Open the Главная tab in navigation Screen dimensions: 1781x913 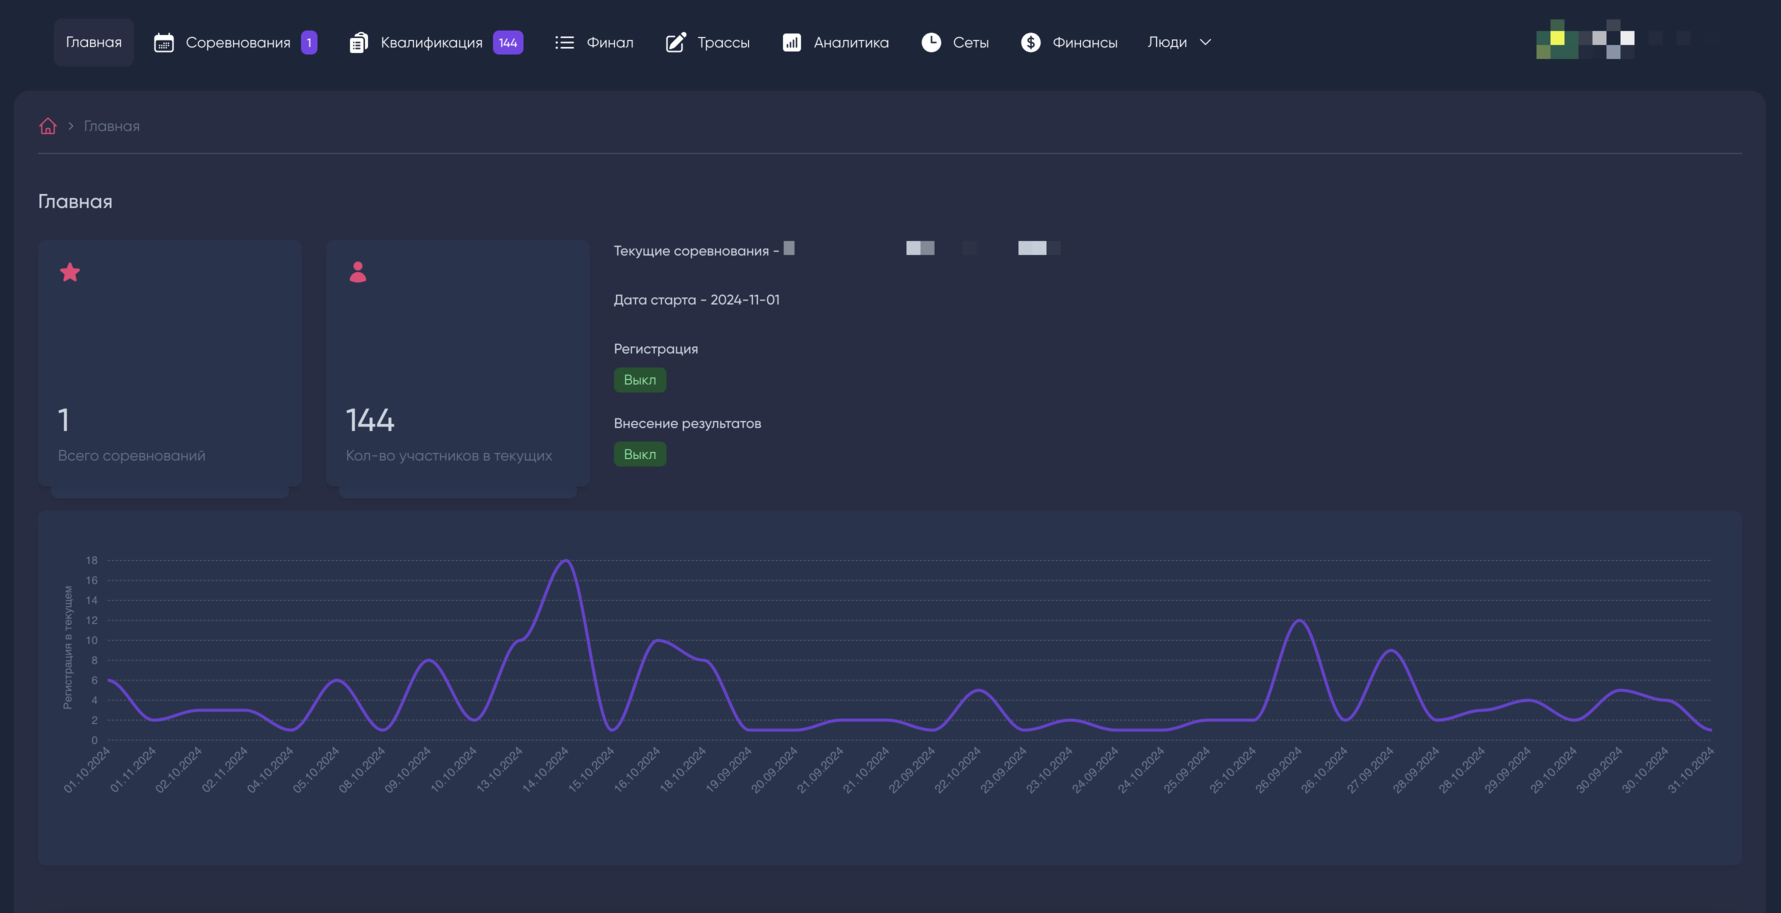coord(94,42)
